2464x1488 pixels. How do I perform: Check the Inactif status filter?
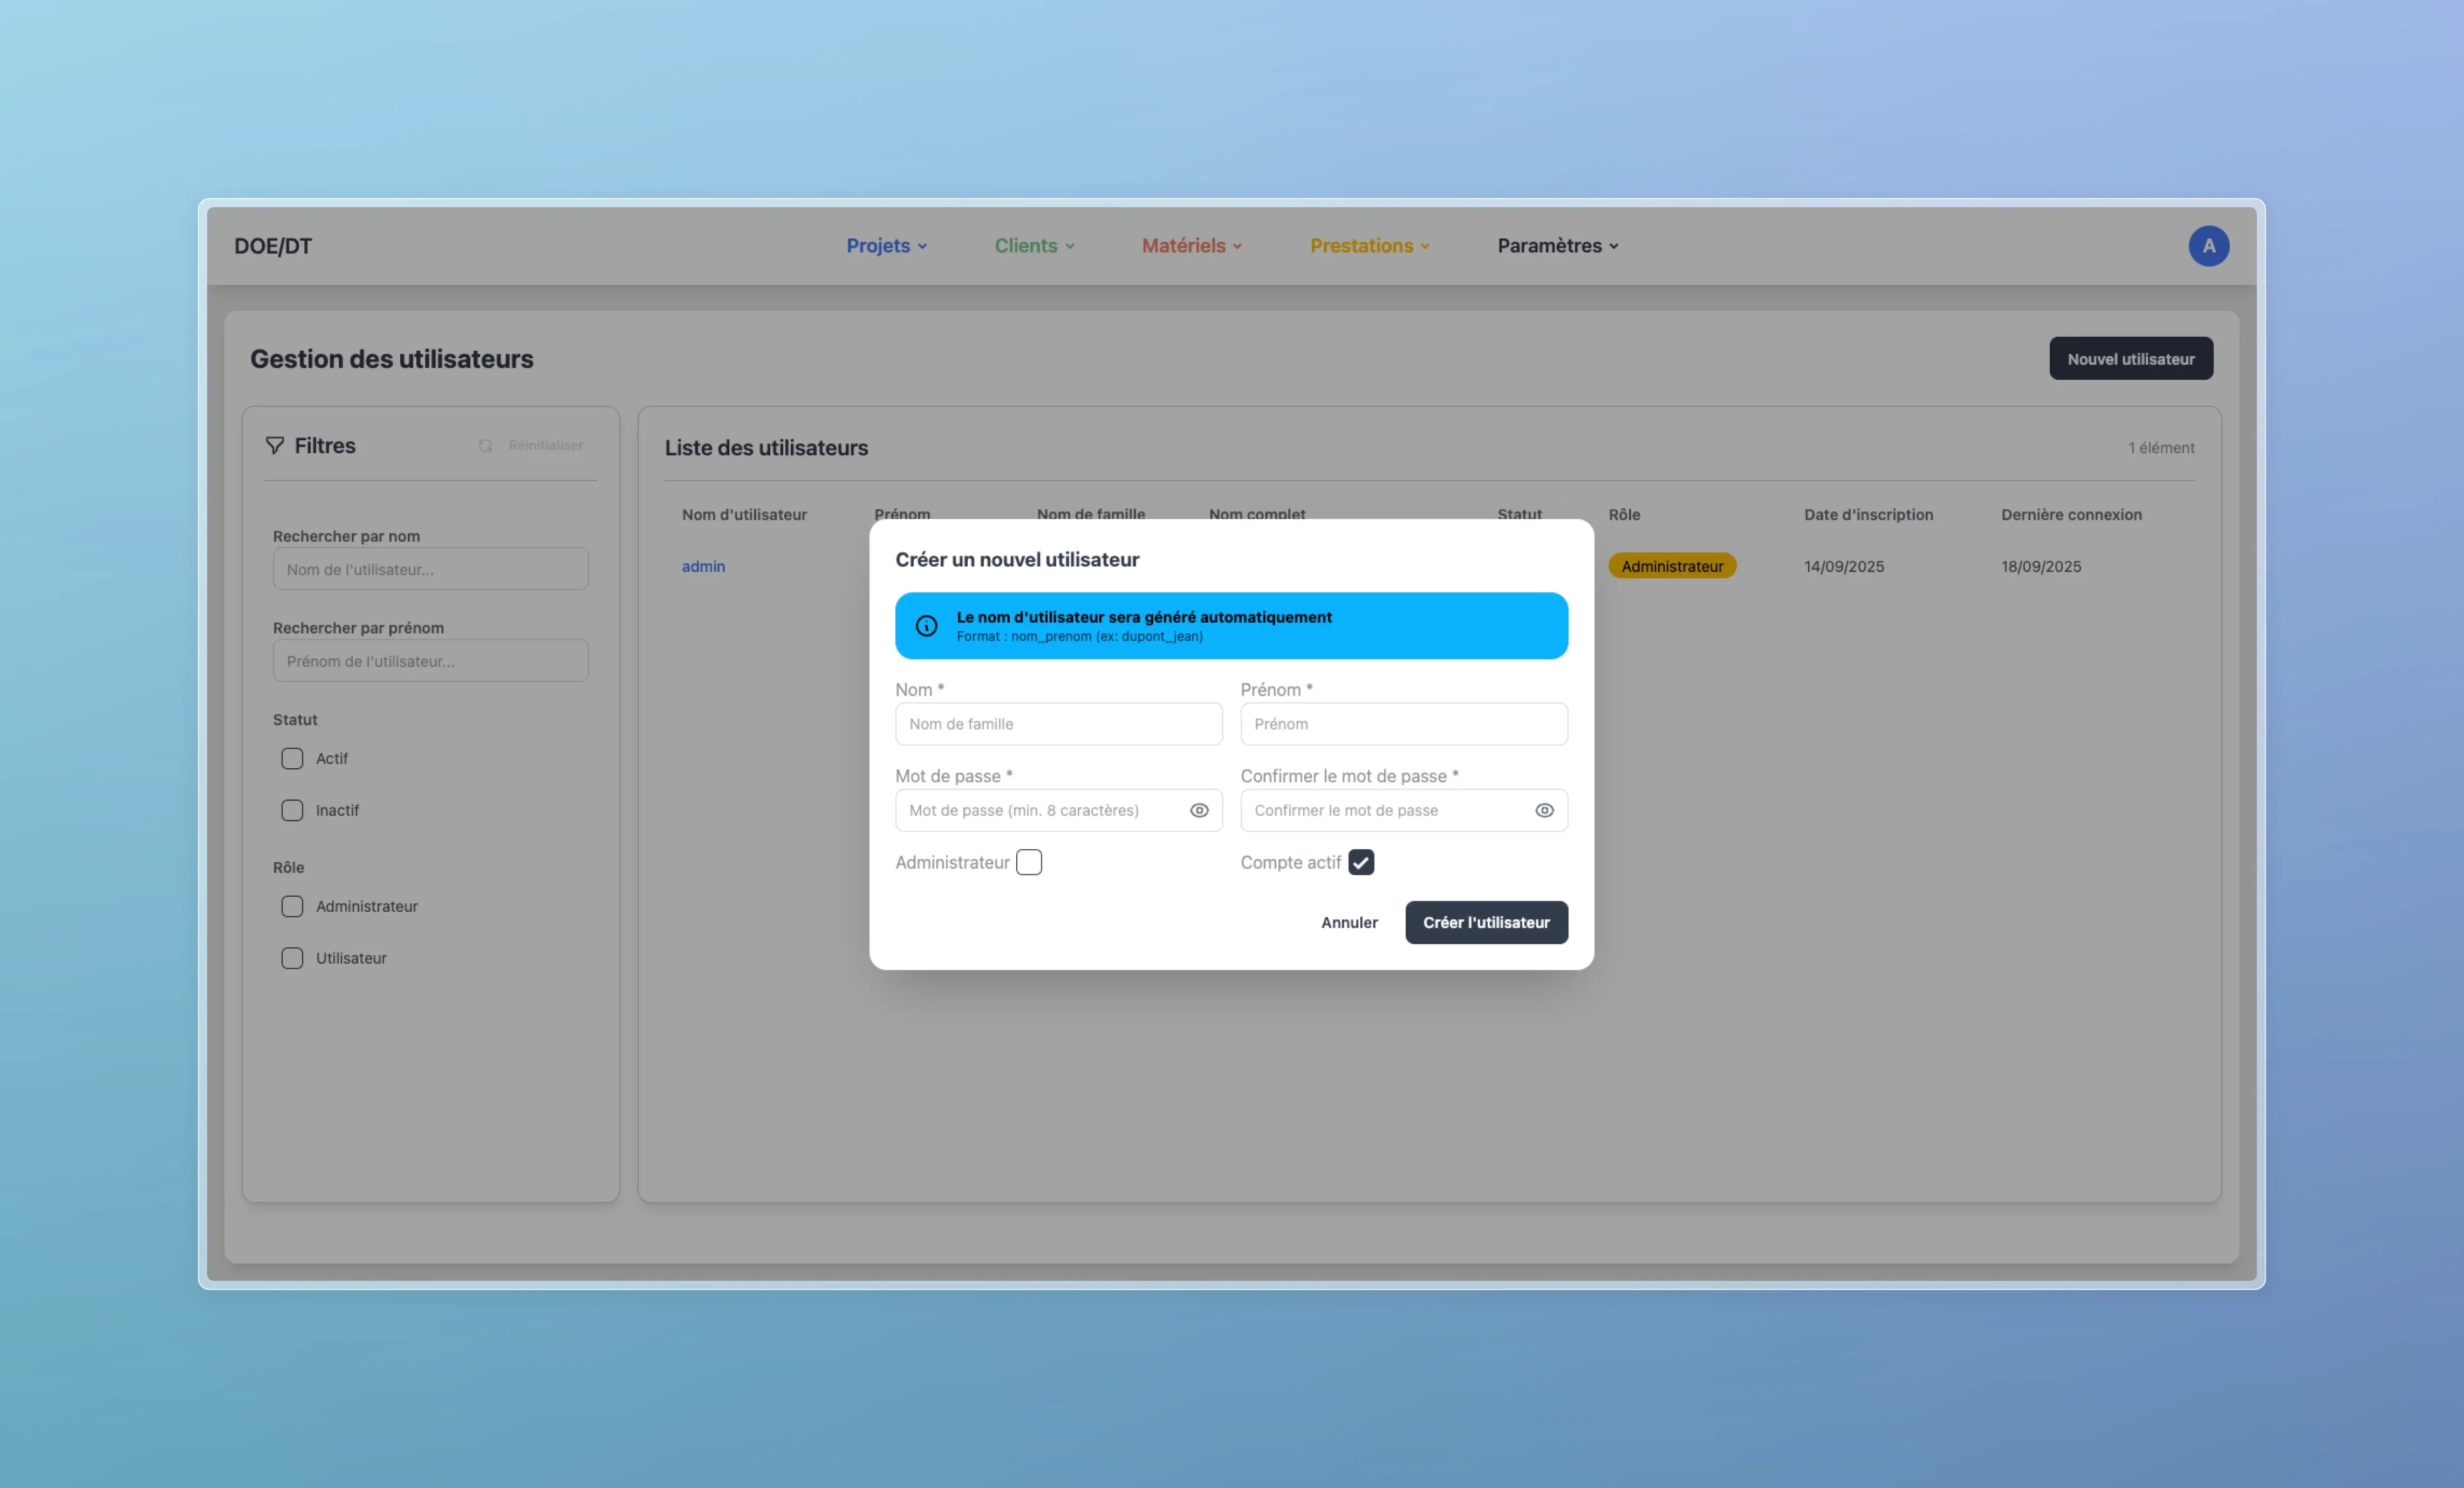(292, 810)
